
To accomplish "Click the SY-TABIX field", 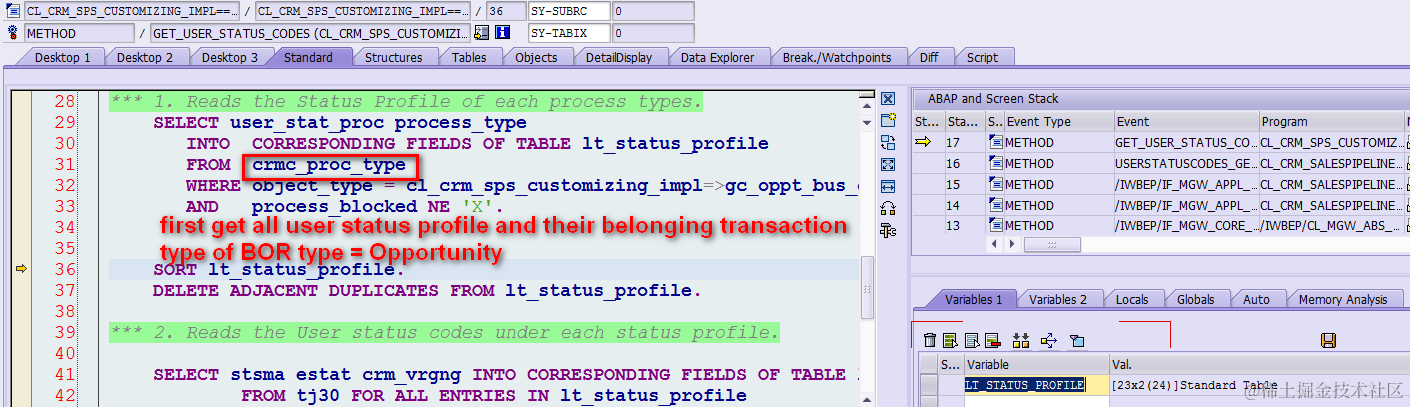I will click(x=568, y=33).
